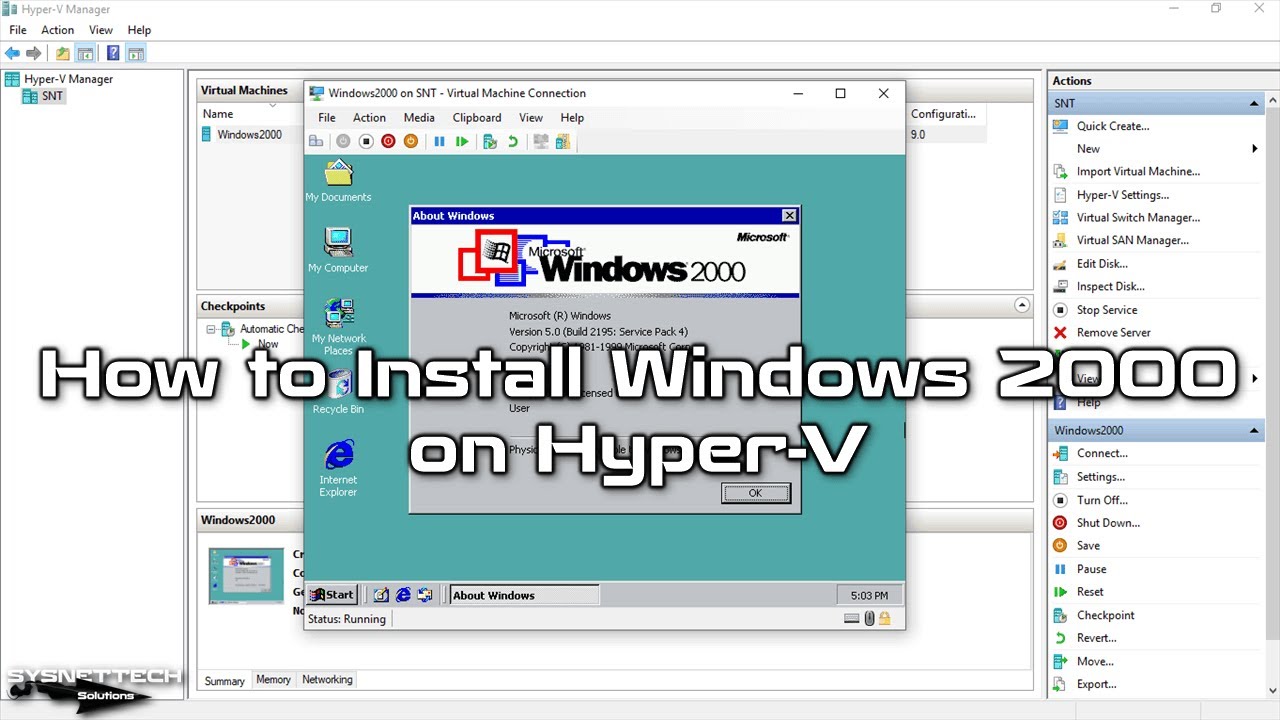Click the orange Save icon in VM toolbar

(x=410, y=142)
